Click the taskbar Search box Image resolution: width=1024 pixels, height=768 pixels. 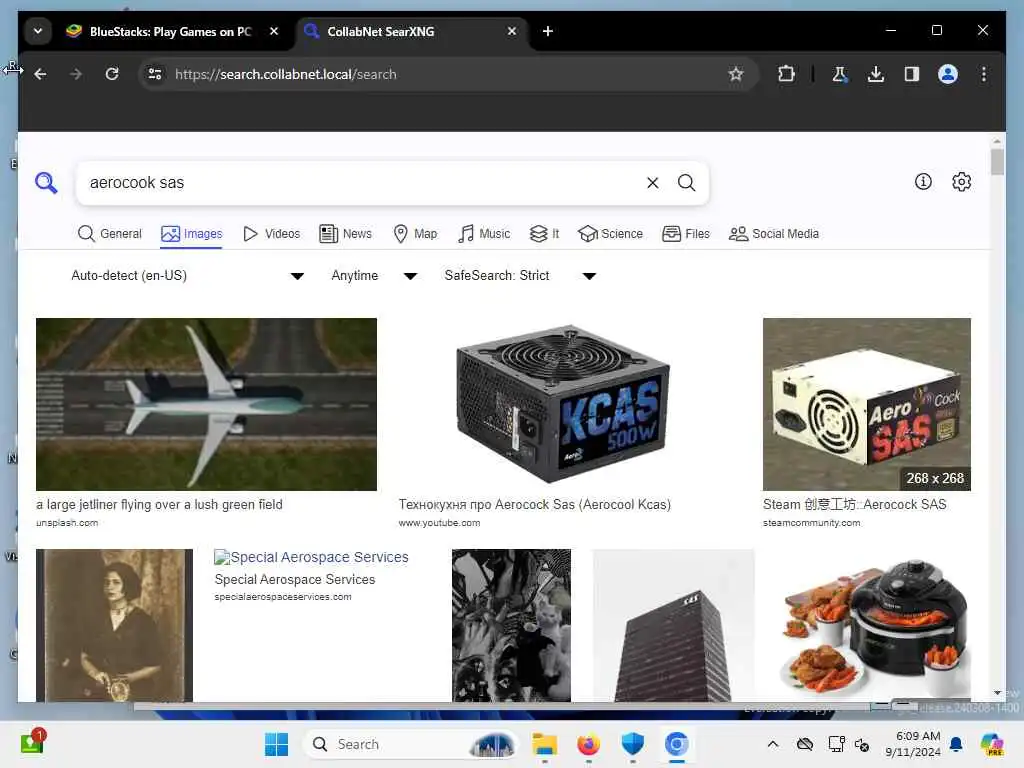410,744
